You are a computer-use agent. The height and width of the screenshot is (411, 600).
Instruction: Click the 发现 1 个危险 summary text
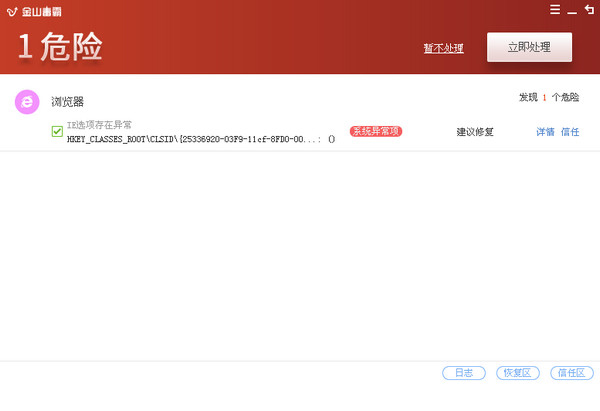(x=549, y=98)
